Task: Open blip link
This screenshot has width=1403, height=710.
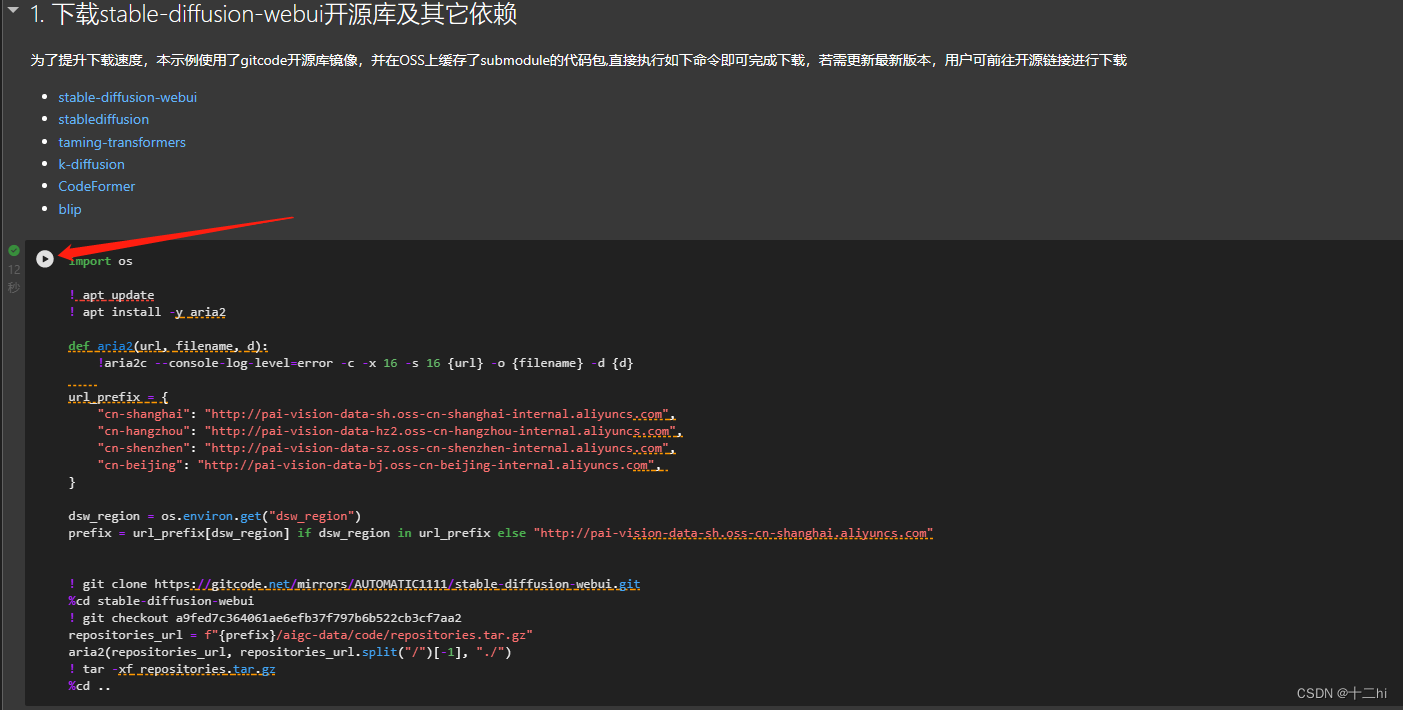Action: click(70, 209)
